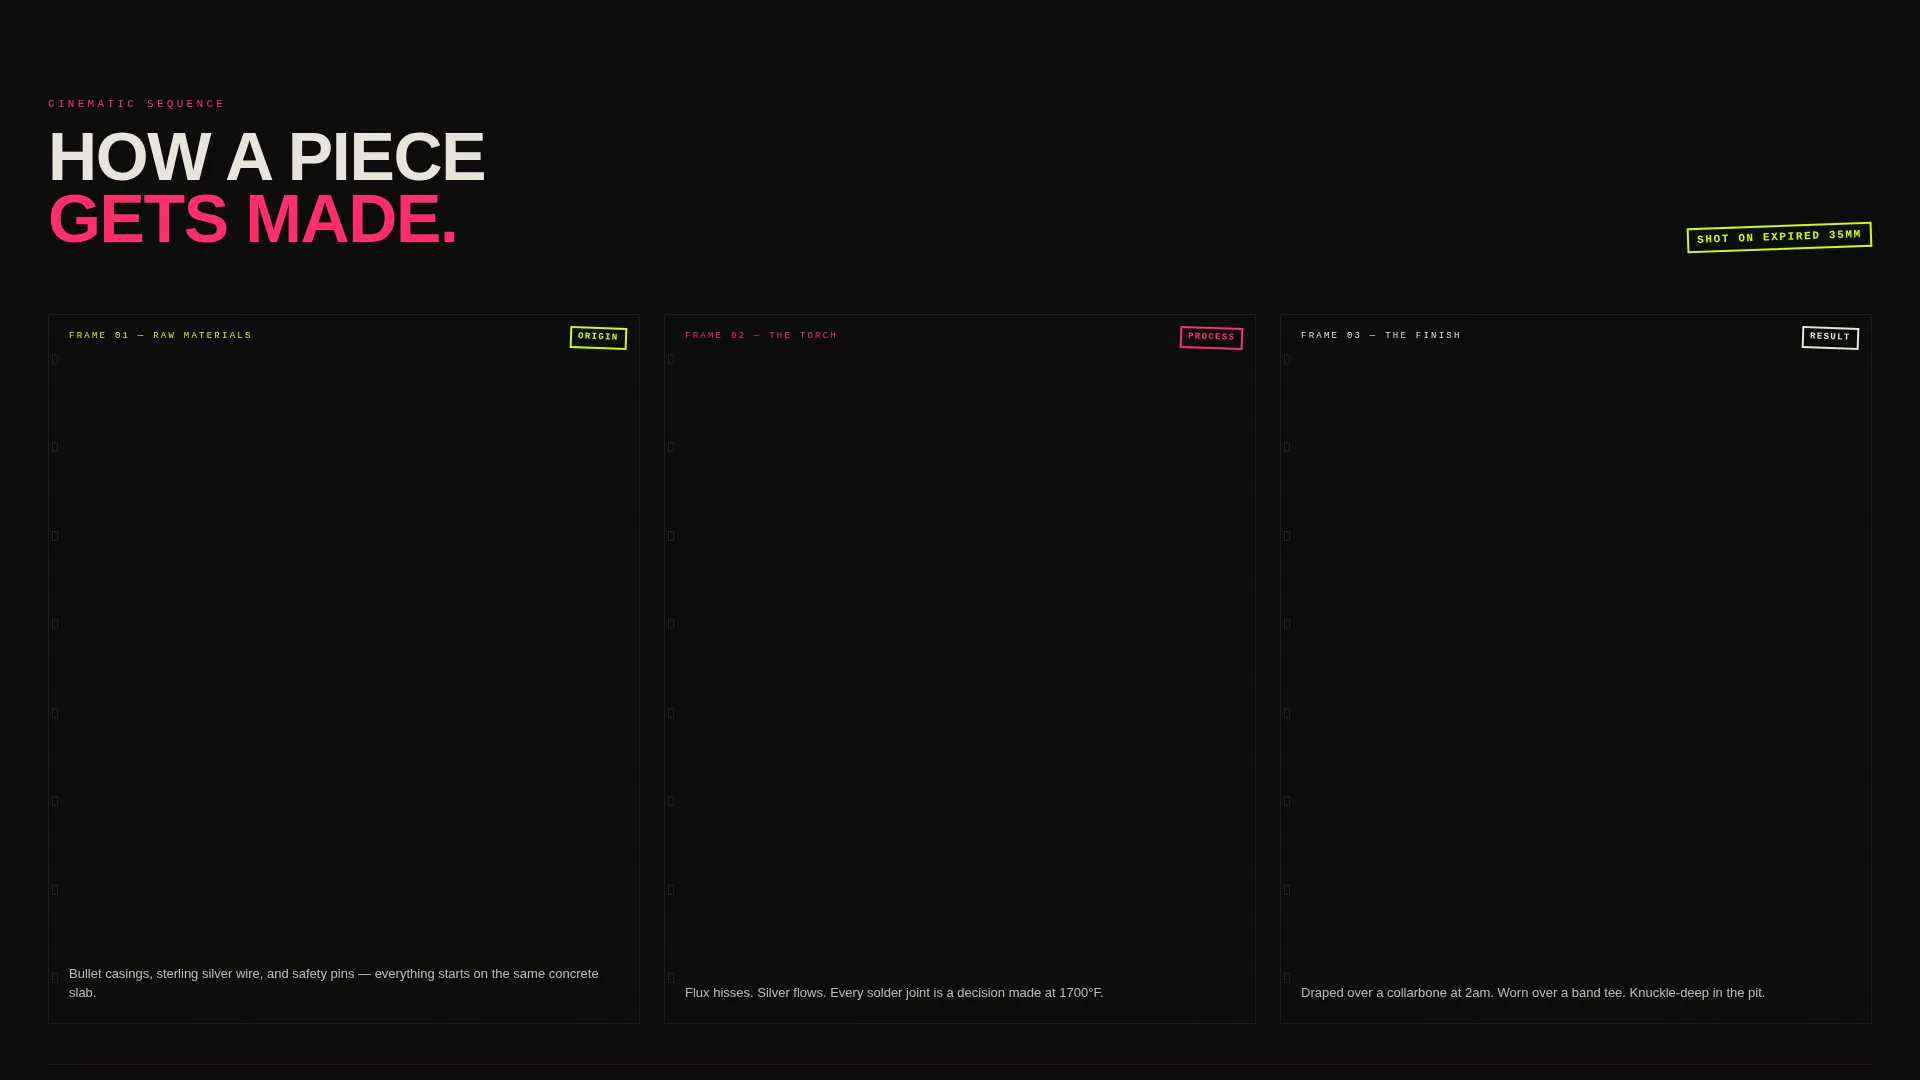Click the 'CINEMATIC SEQUENCE' eyebrow text
This screenshot has width=1920, height=1080.
[x=136, y=104]
